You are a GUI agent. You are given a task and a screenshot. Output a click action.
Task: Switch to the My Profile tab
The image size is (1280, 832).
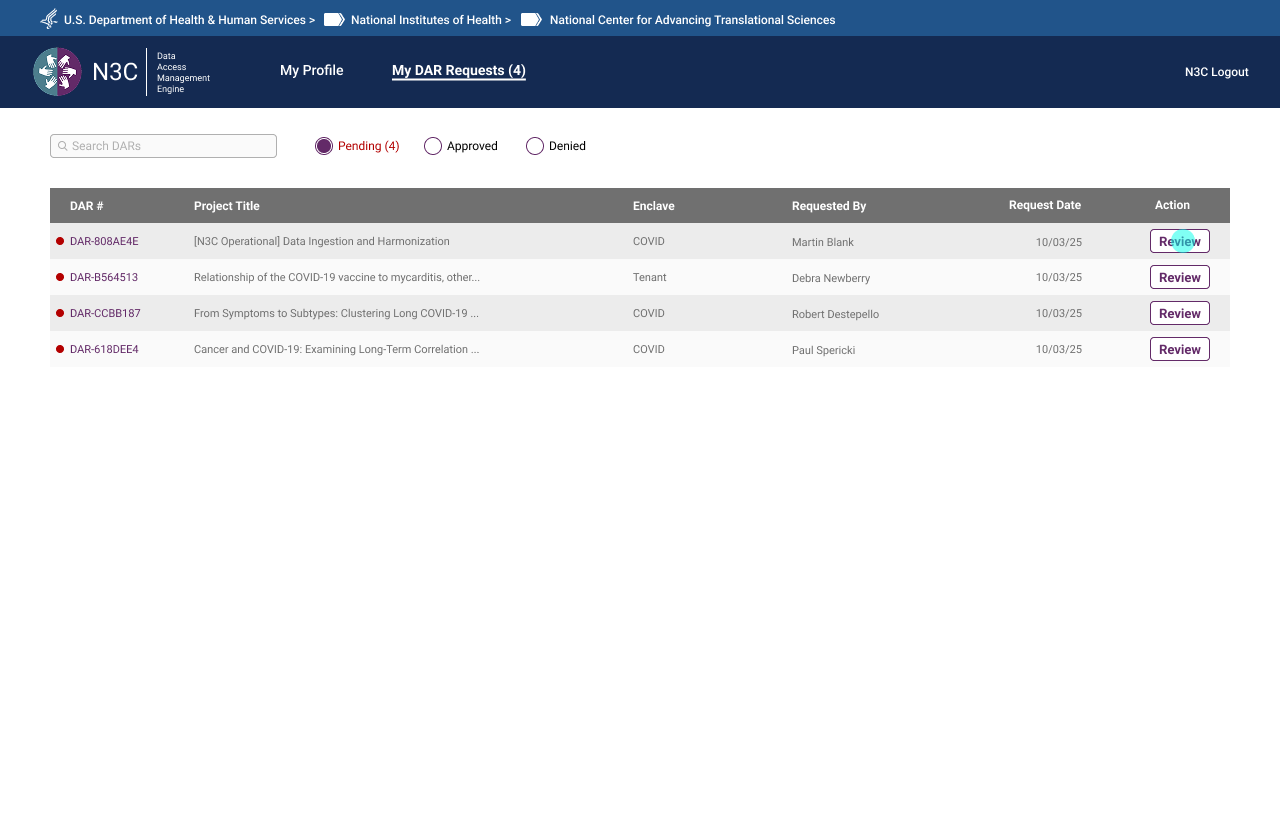pyautogui.click(x=311, y=70)
